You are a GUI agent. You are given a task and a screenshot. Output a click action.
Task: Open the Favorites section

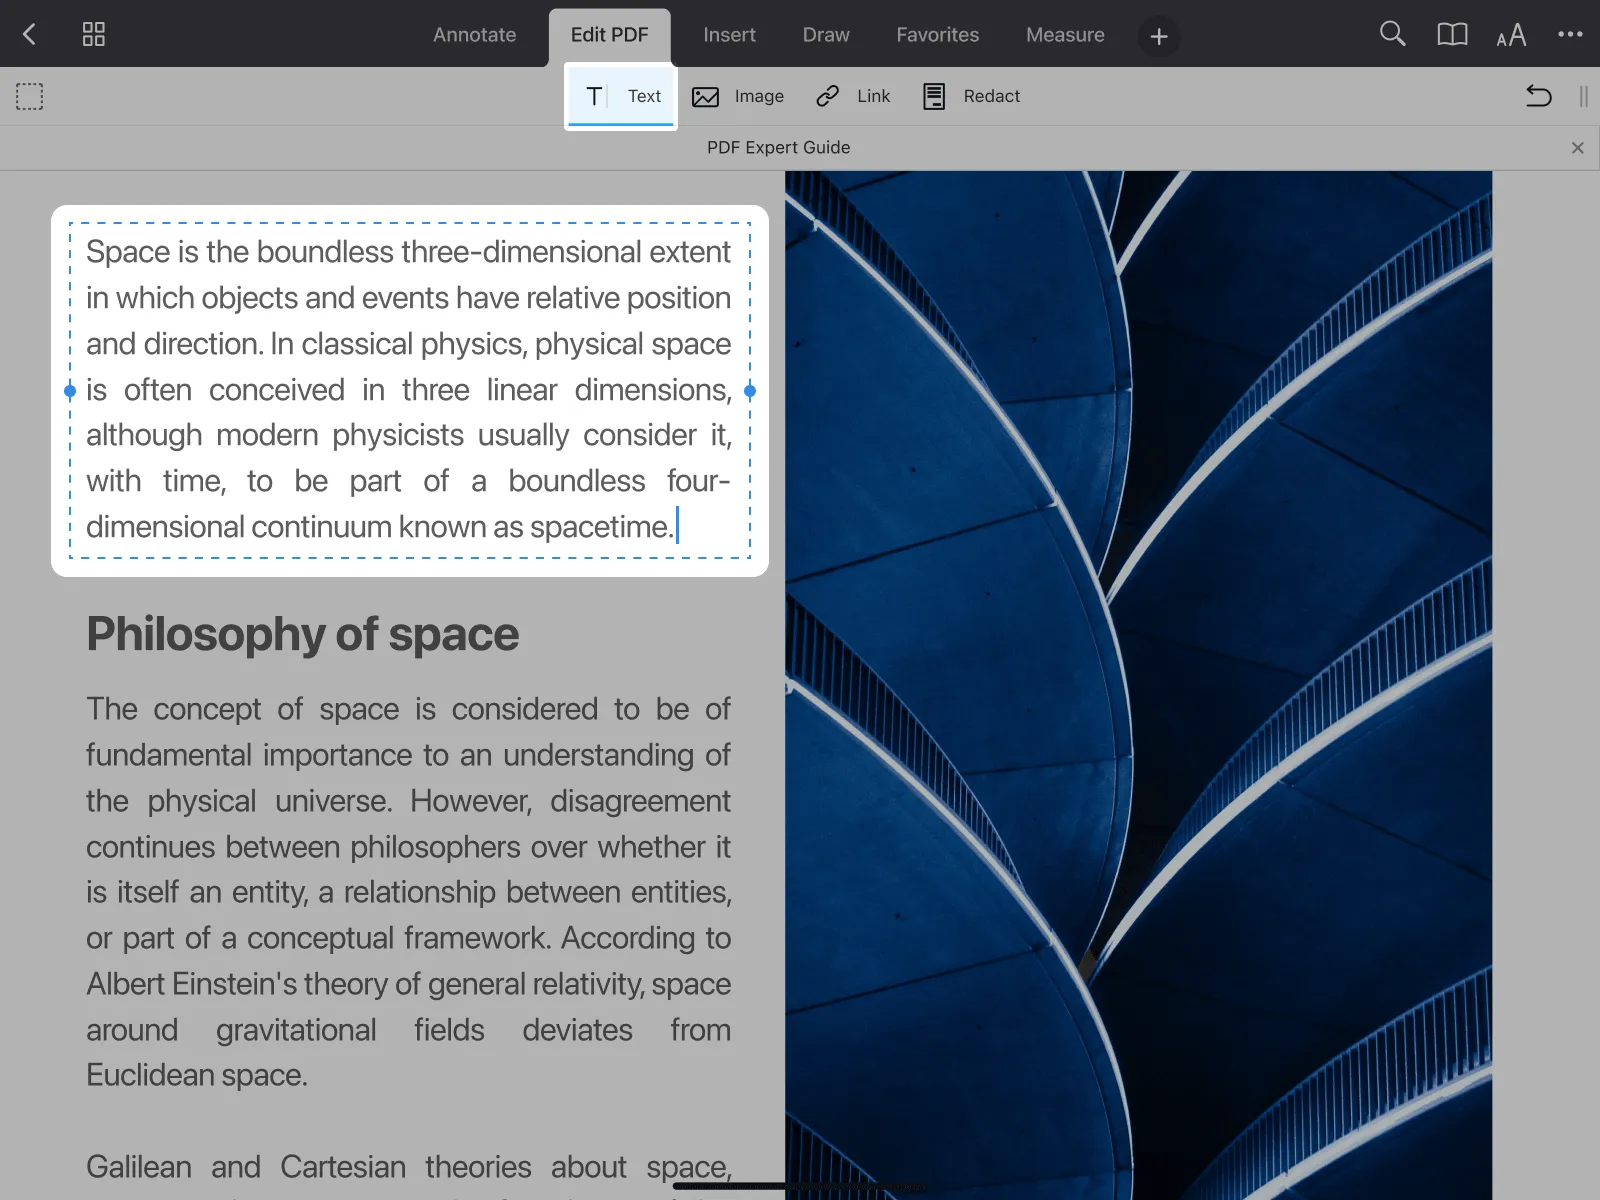937,33
